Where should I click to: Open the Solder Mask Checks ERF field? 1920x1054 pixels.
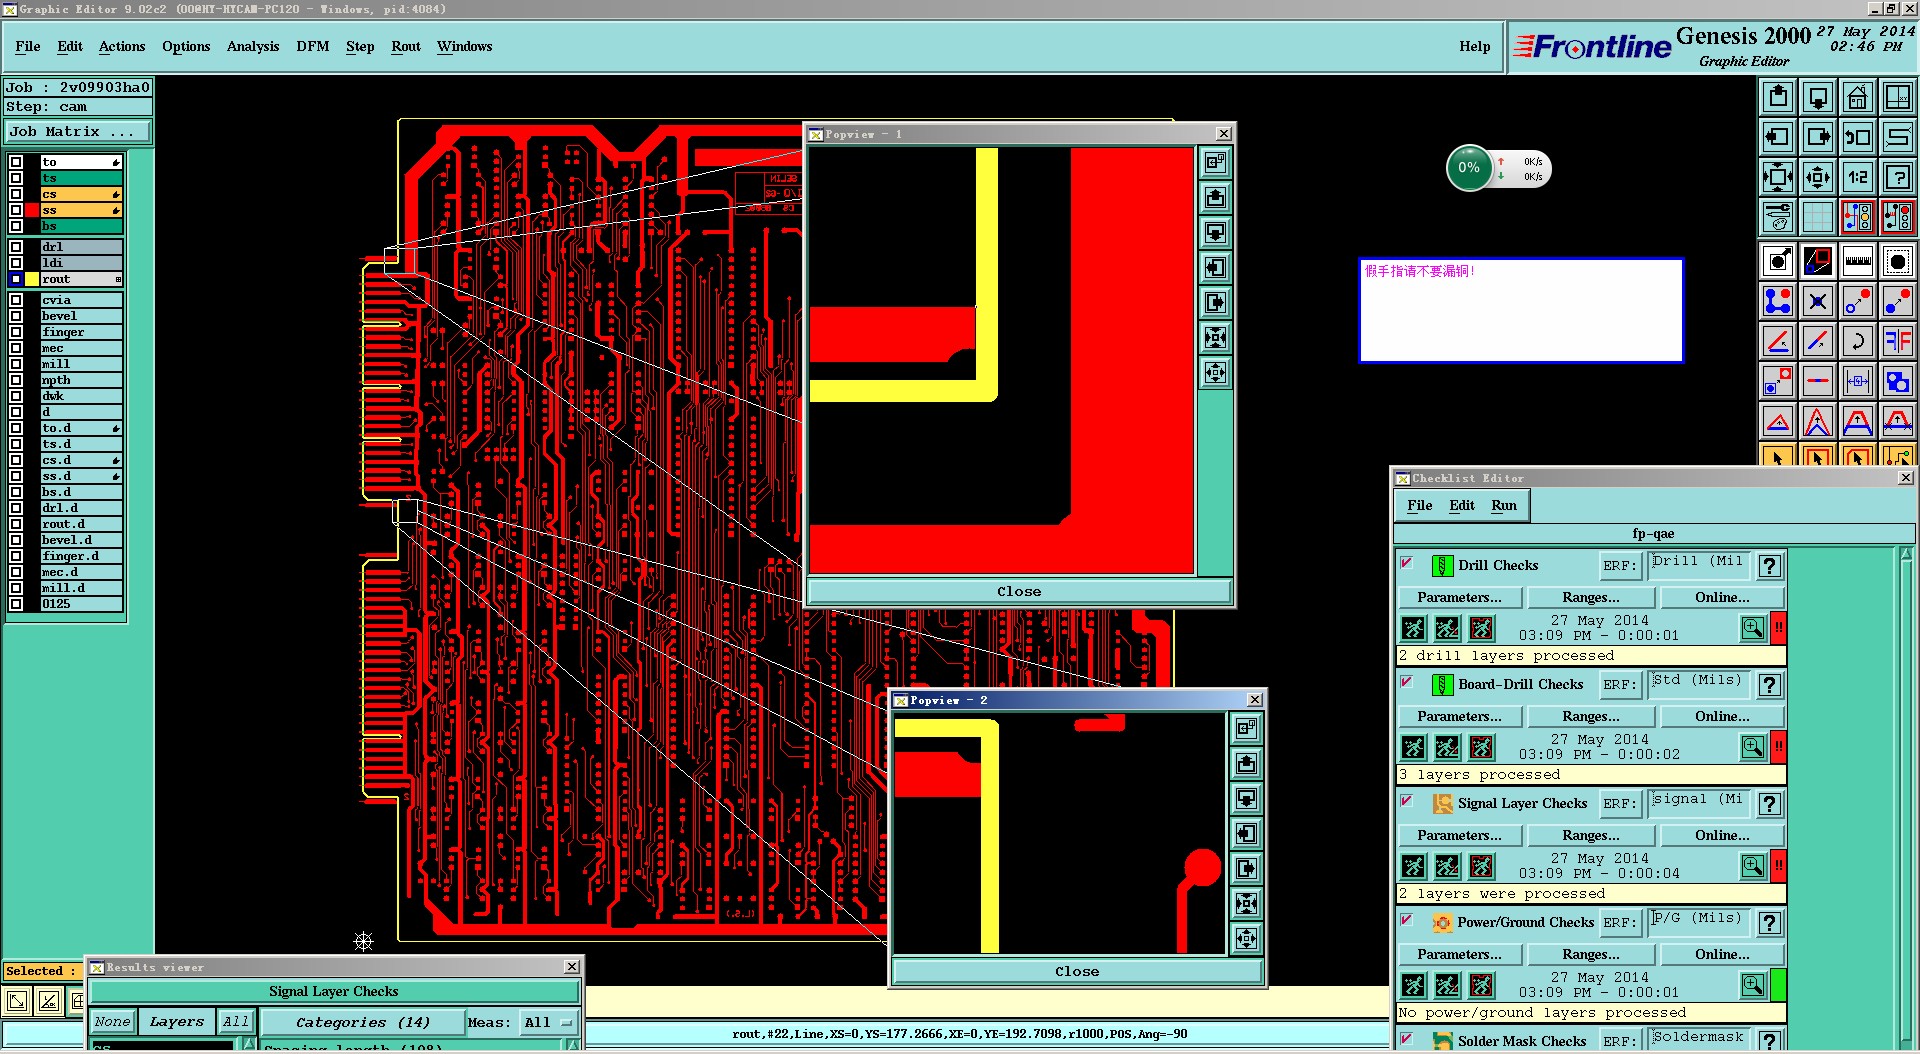1698,1040
